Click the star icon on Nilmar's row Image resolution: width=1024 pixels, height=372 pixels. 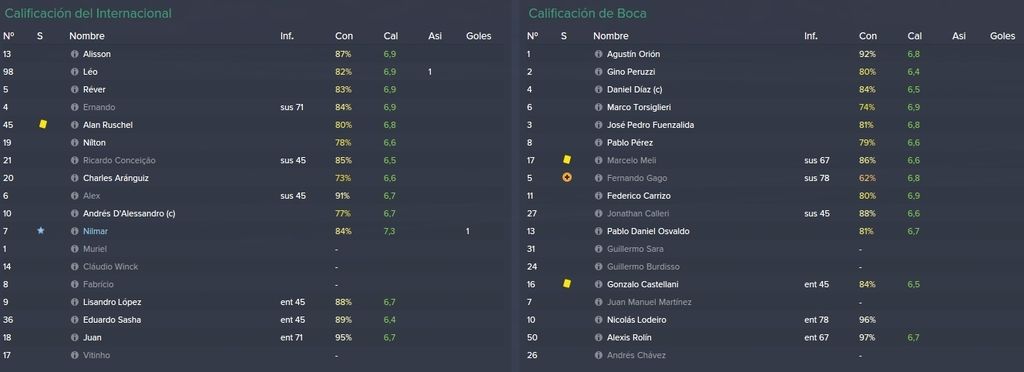40,231
